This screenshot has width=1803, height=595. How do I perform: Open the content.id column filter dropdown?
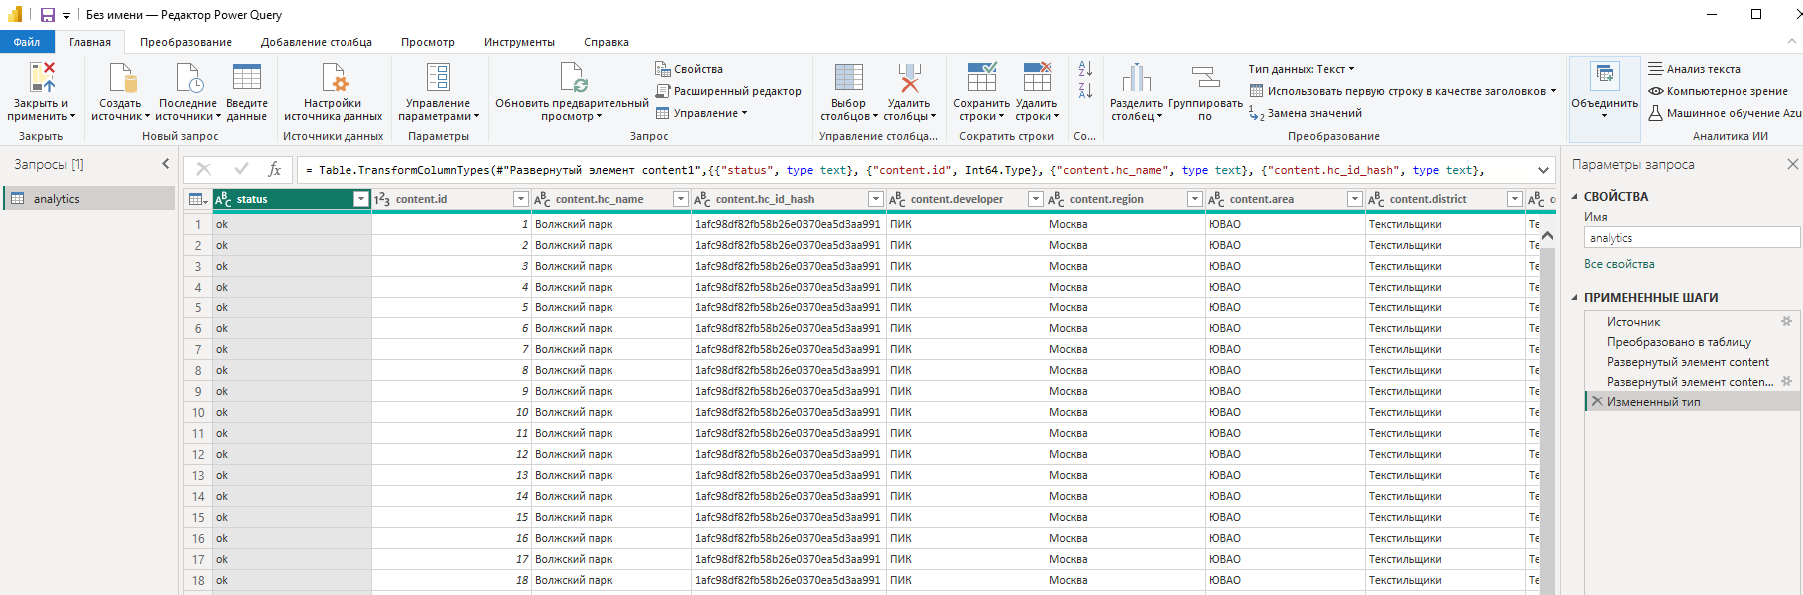tap(520, 199)
